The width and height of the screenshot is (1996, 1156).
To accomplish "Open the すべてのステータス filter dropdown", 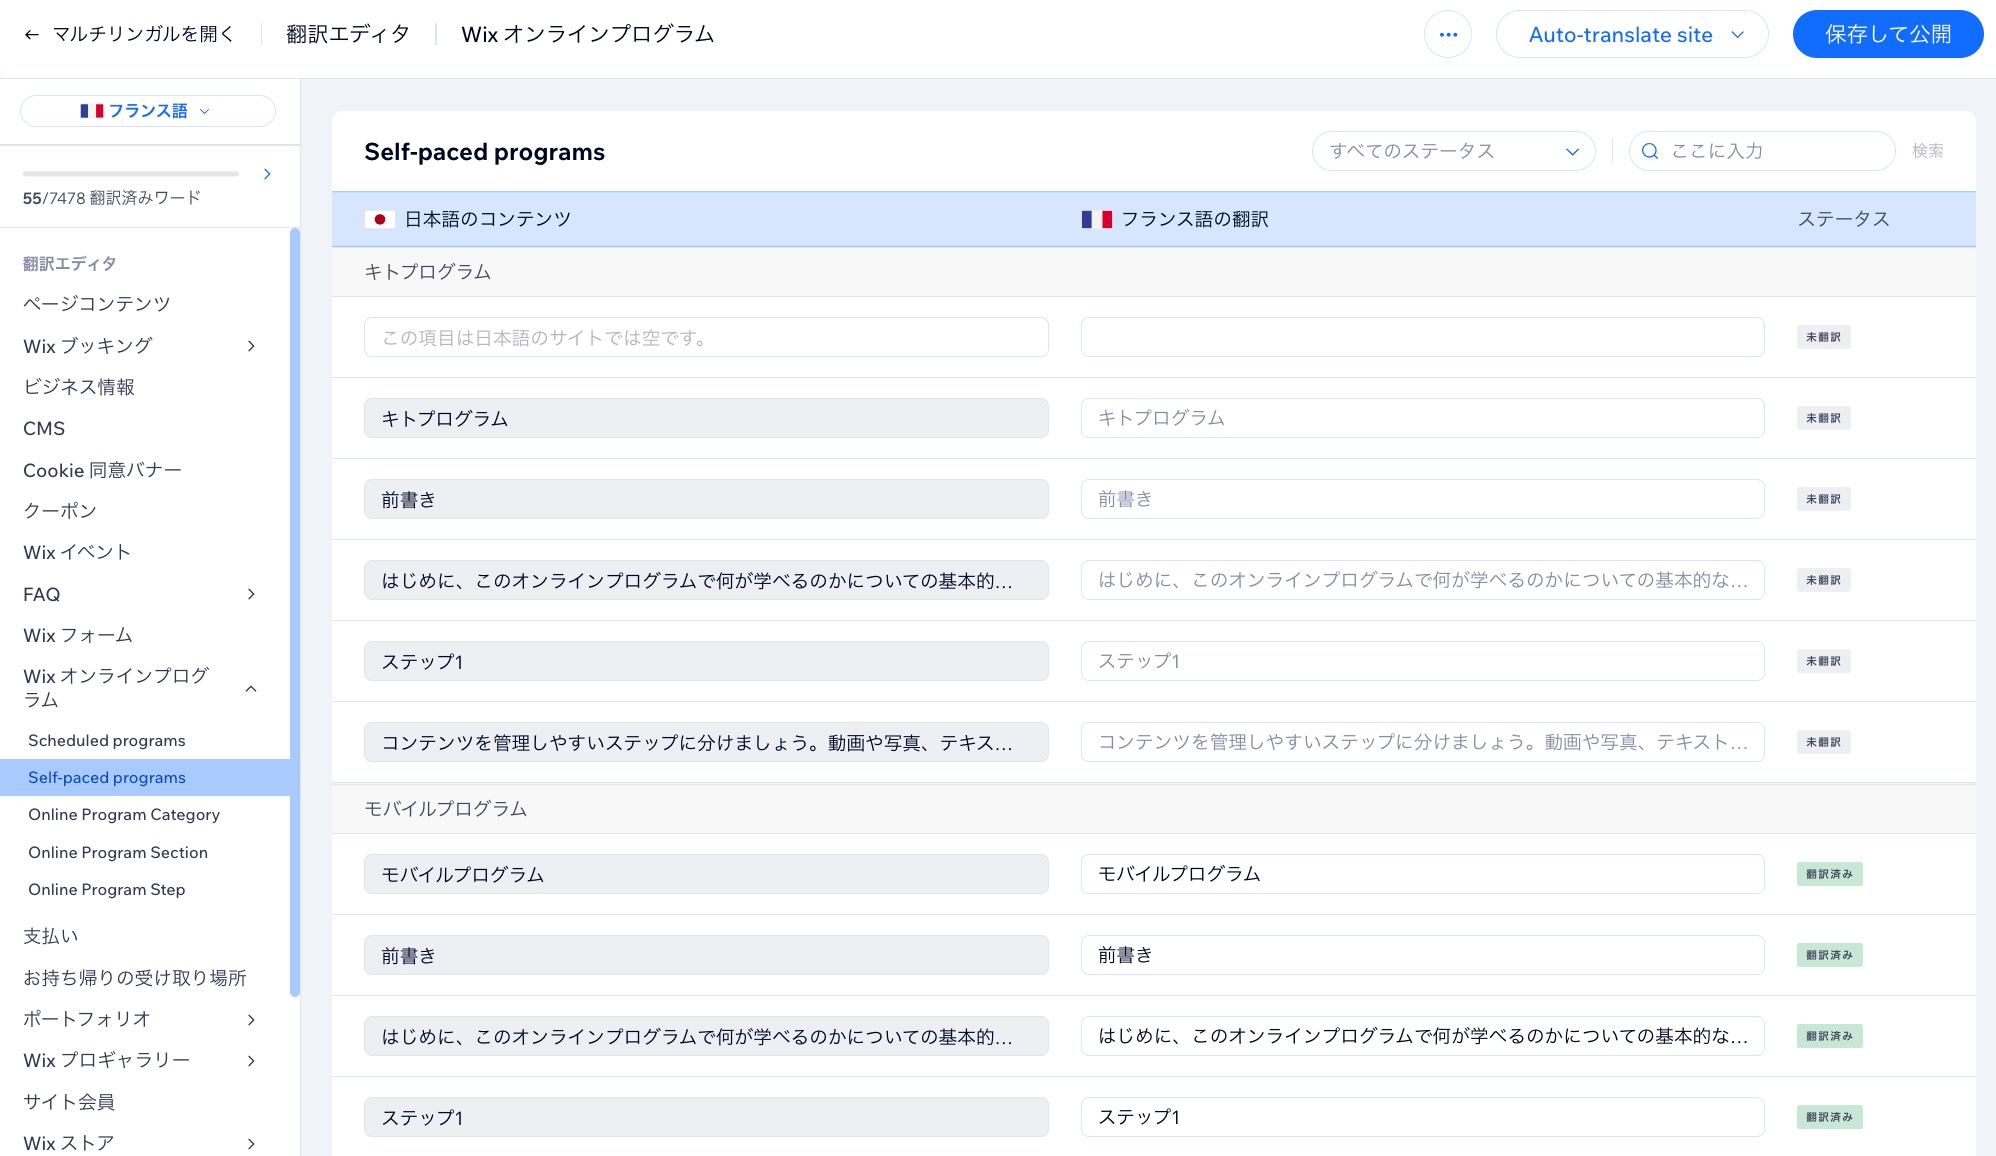I will (1453, 151).
